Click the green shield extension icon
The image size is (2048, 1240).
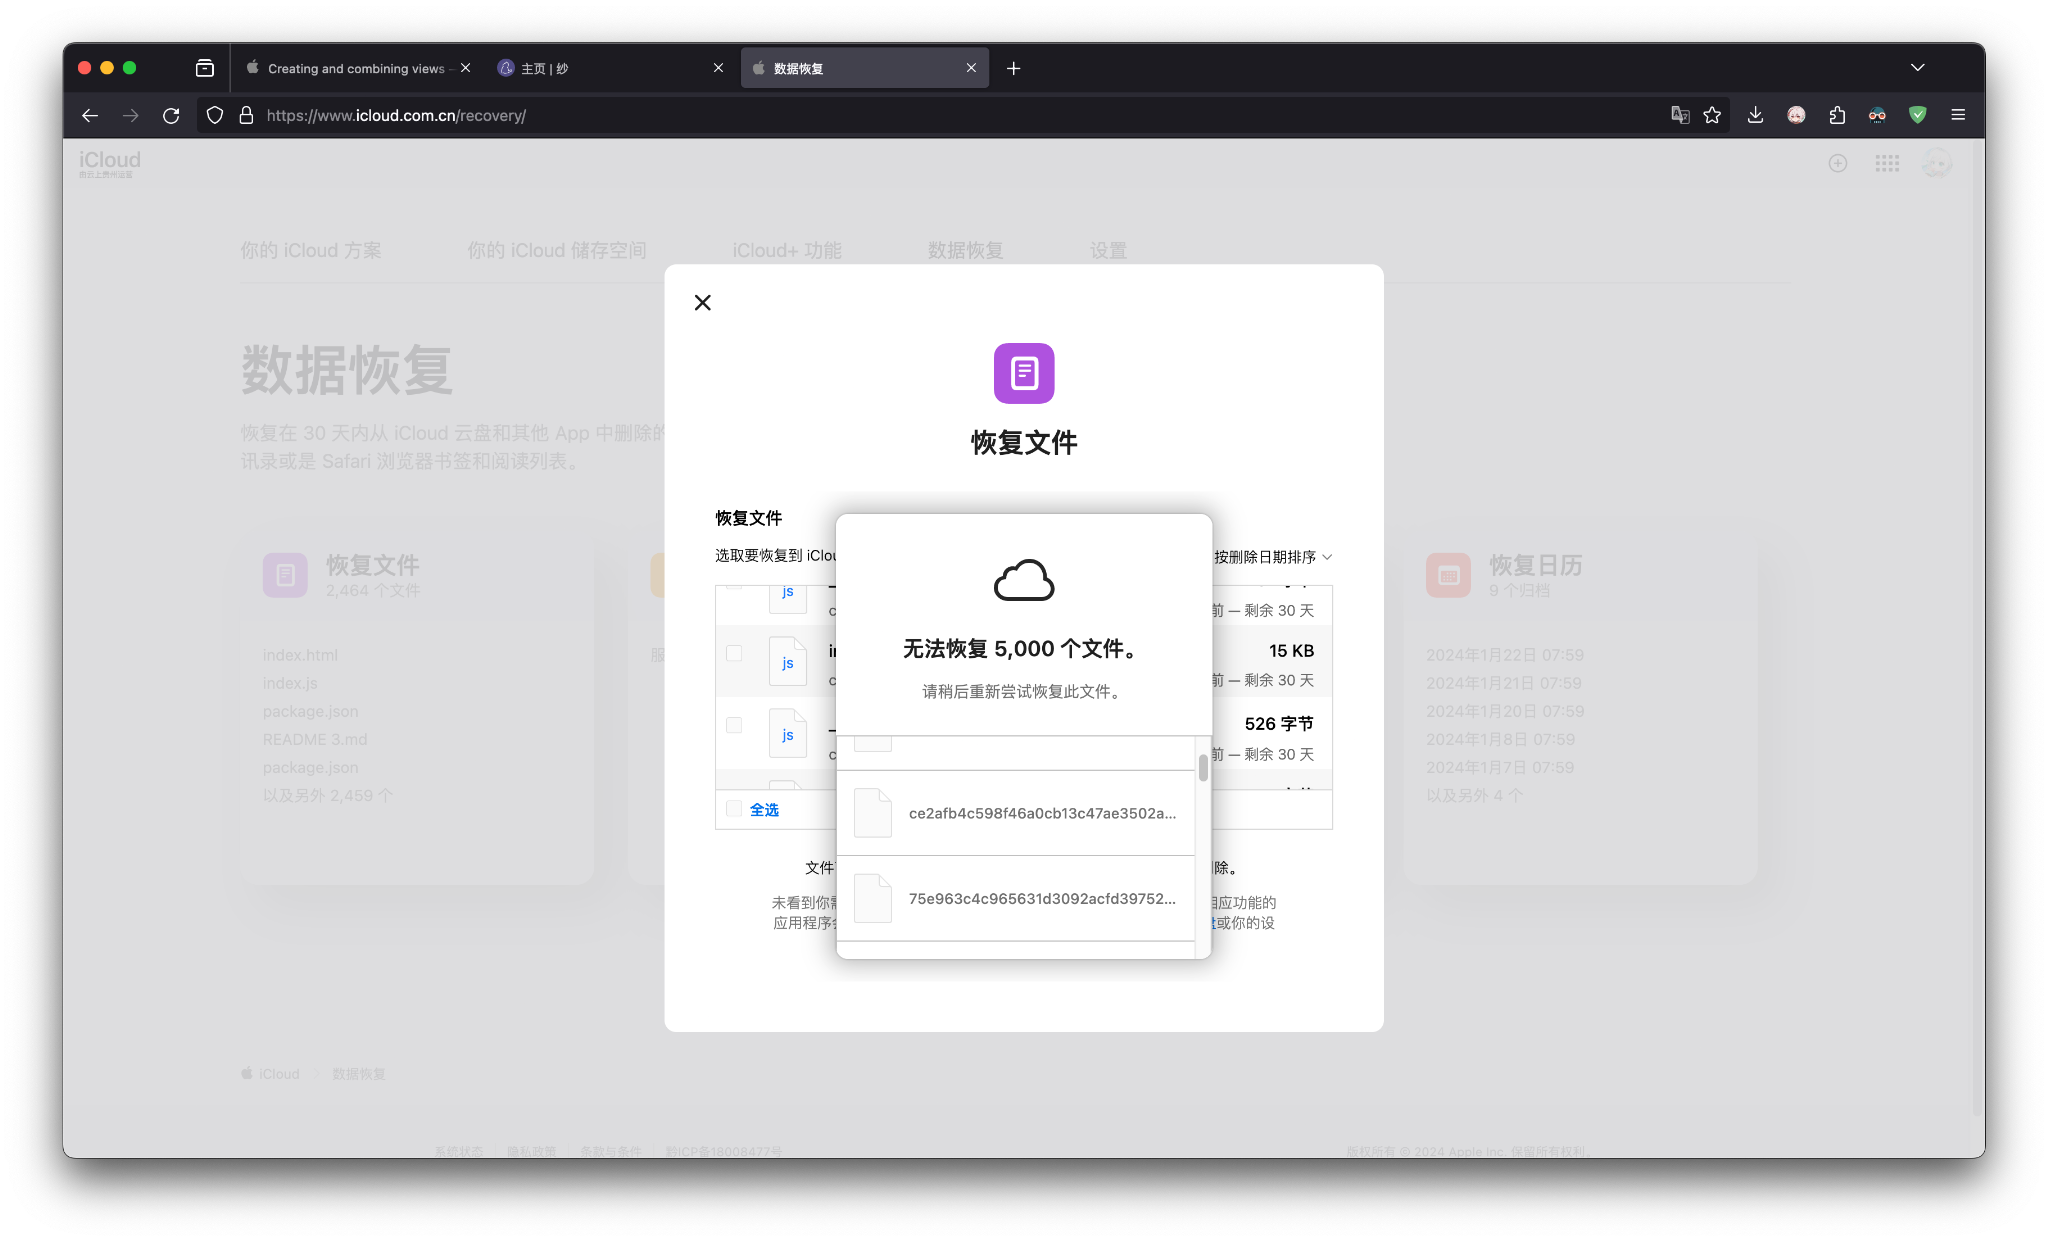pyautogui.click(x=1917, y=116)
